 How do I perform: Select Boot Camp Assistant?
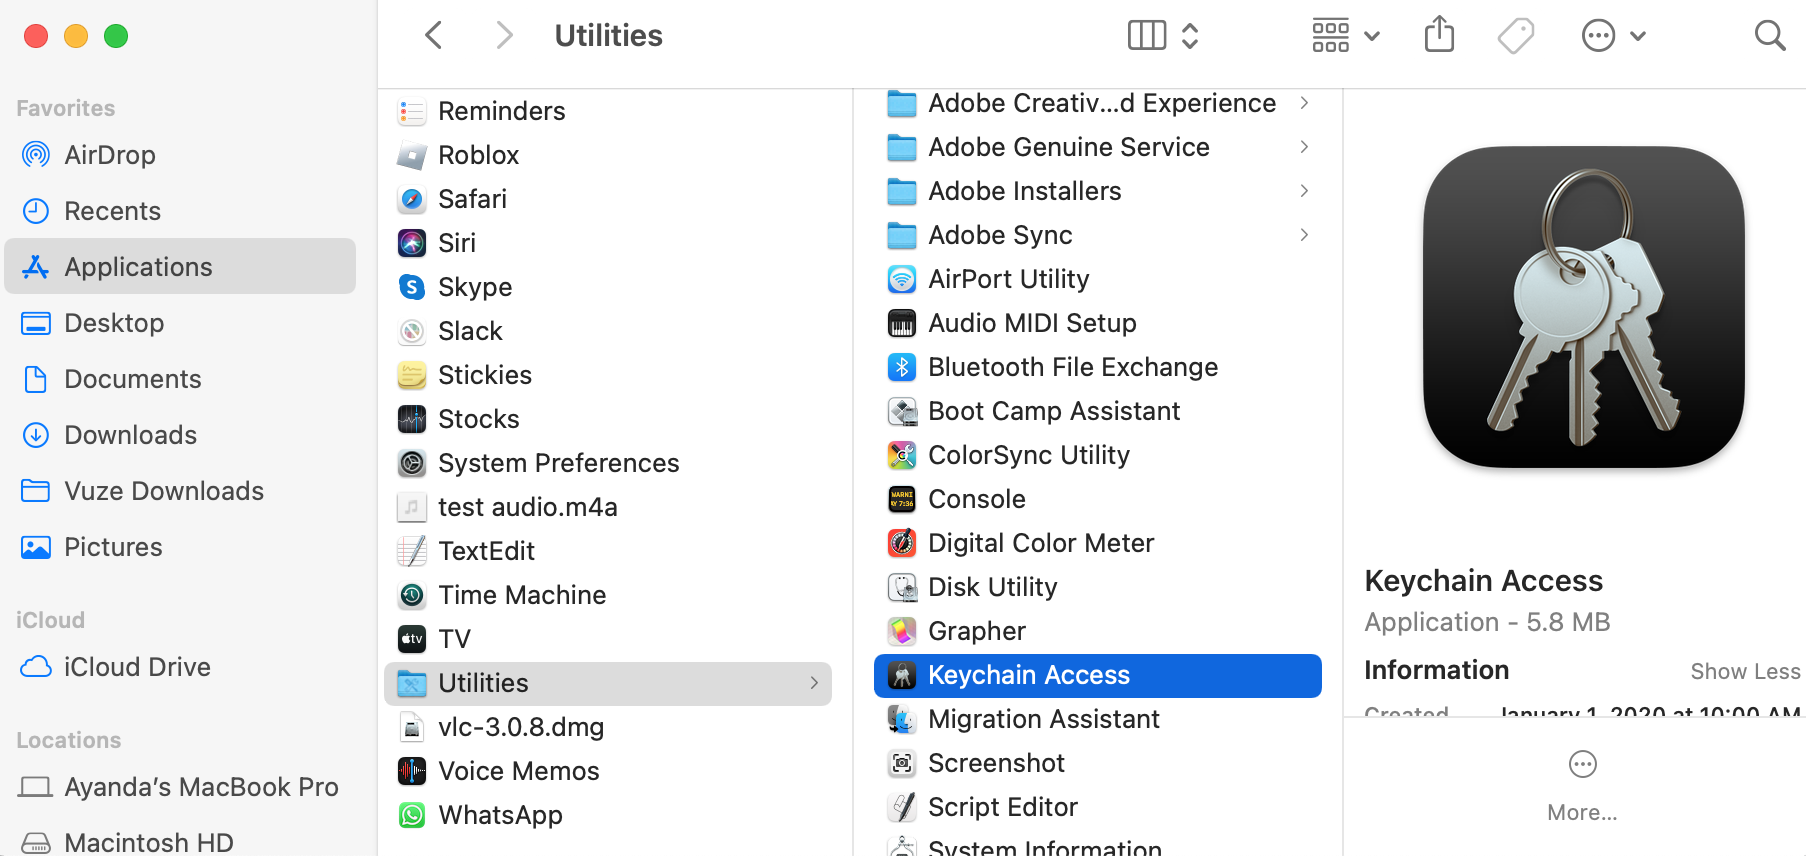(1098, 411)
